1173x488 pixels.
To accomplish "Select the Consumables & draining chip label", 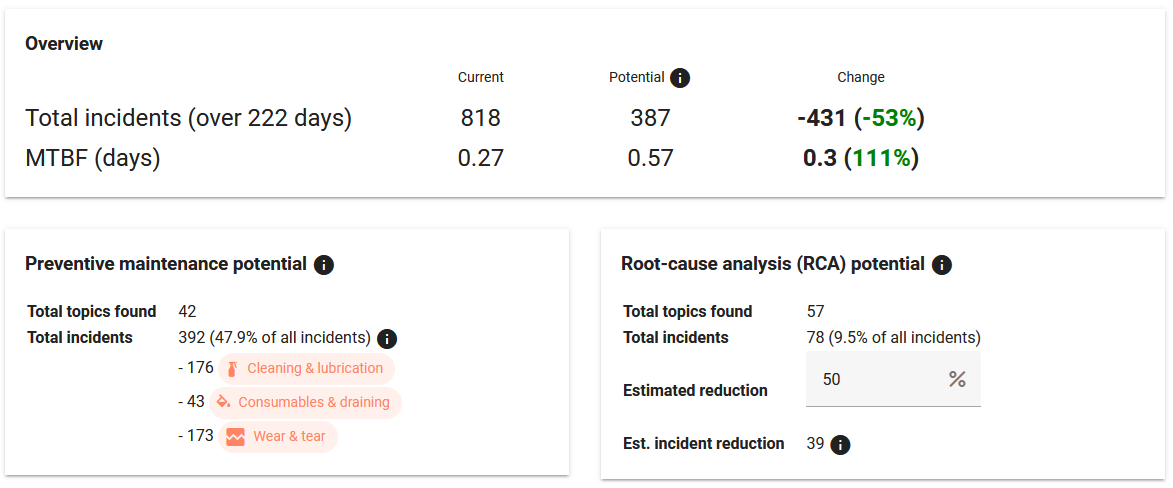I will click(314, 402).
